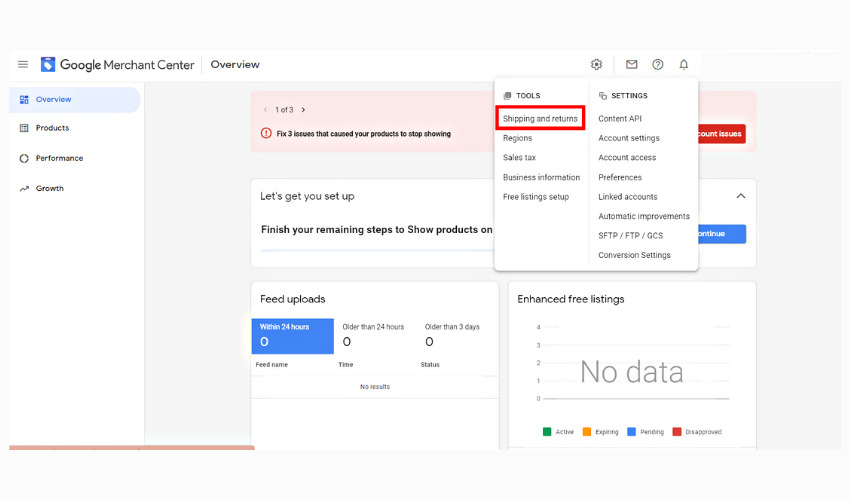Open Content API settings
This screenshot has height=500, width=850.
tap(620, 118)
